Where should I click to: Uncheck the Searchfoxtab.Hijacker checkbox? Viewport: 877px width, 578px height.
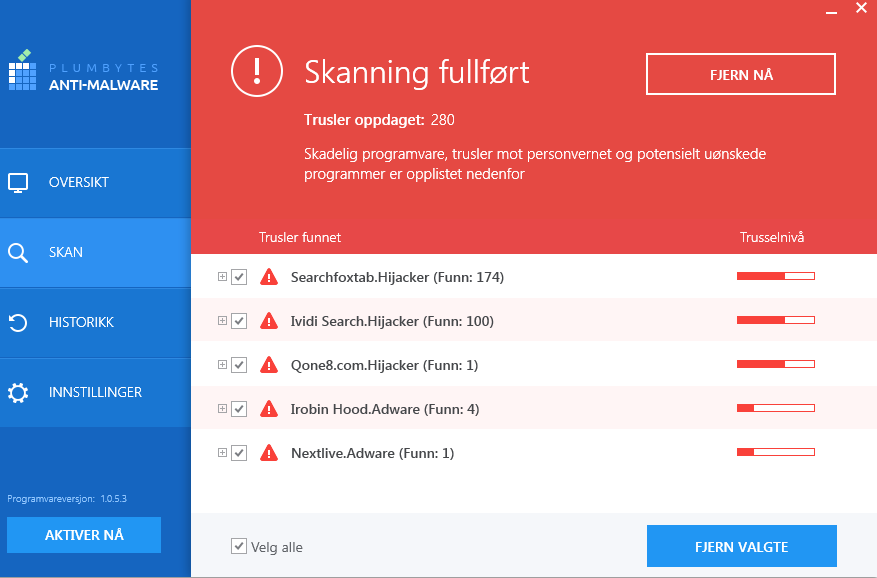click(239, 277)
